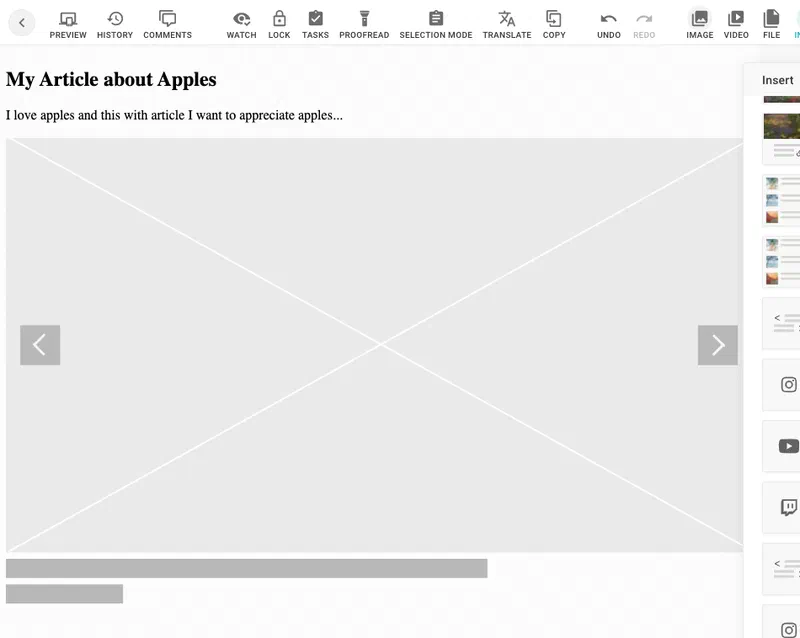
Task: Lock the article with the Lock icon
Action: (x=279, y=24)
